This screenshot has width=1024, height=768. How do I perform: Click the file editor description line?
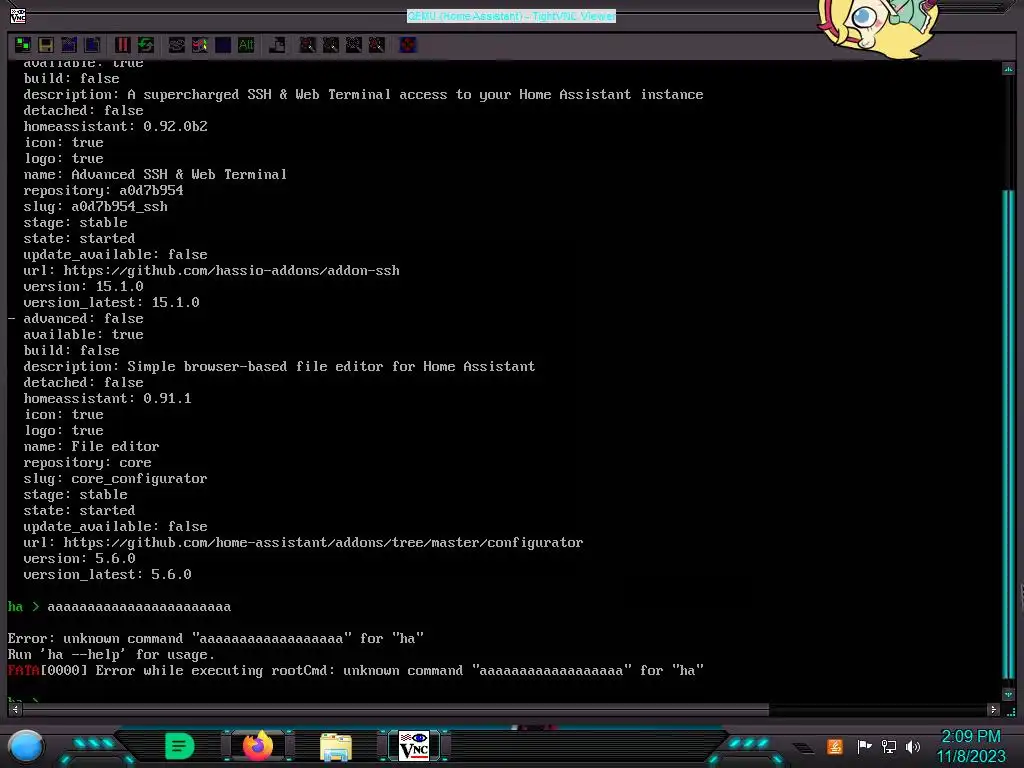[280, 366]
